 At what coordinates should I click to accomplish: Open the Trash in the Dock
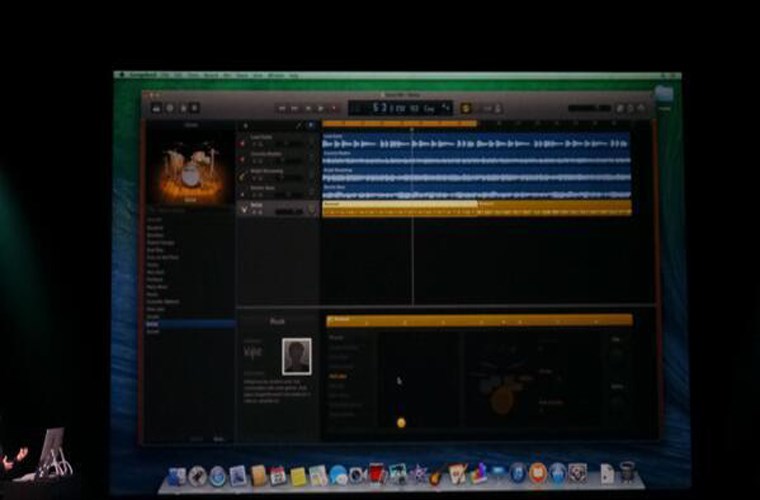pyautogui.click(x=627, y=472)
